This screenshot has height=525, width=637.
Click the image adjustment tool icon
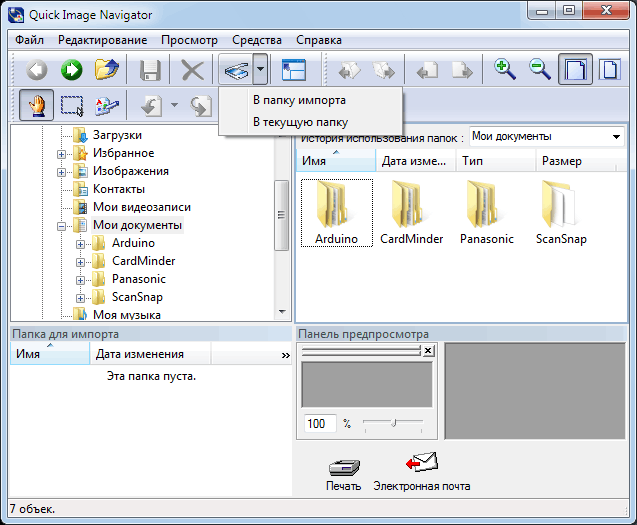pyautogui.click(x=106, y=106)
